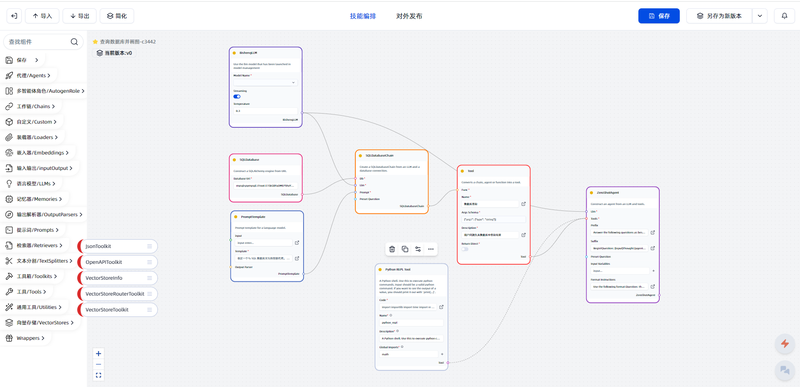Expand the 输出解析器/OutputParsers category
Image resolution: width=800 pixels, height=387 pixels.
pyautogui.click(x=44, y=215)
